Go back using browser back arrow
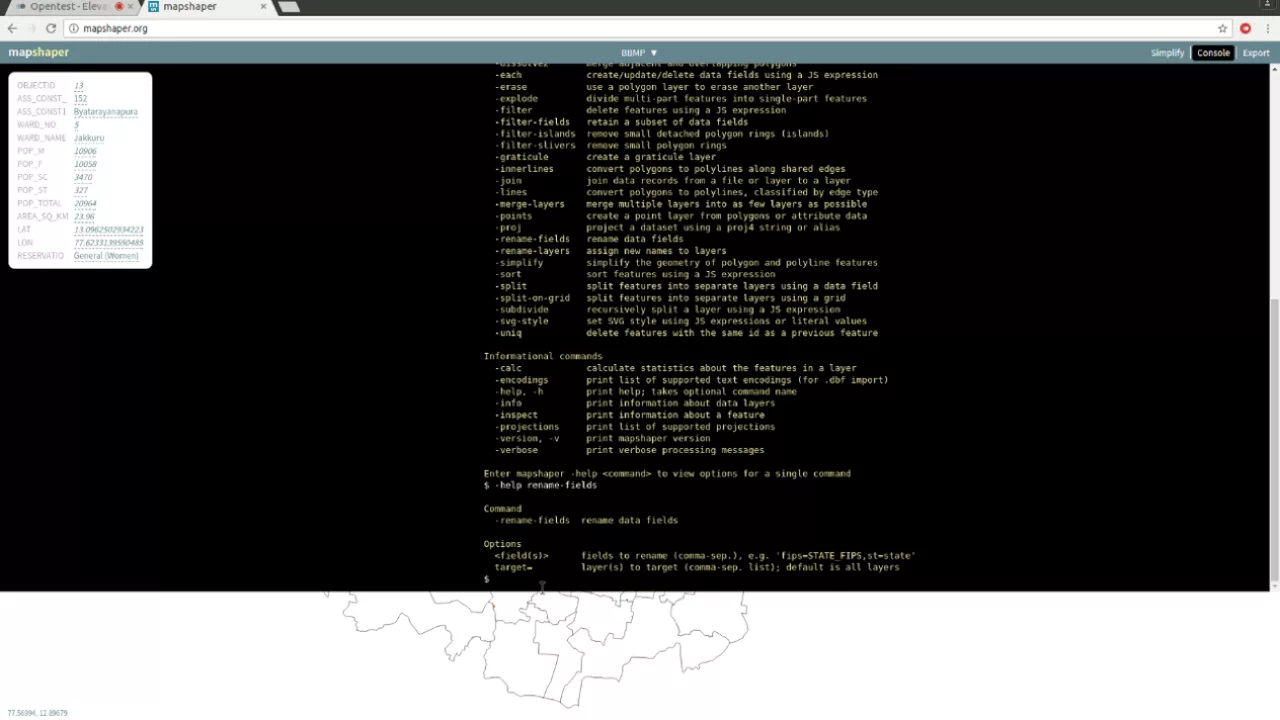The image size is (1280, 720). 12,28
